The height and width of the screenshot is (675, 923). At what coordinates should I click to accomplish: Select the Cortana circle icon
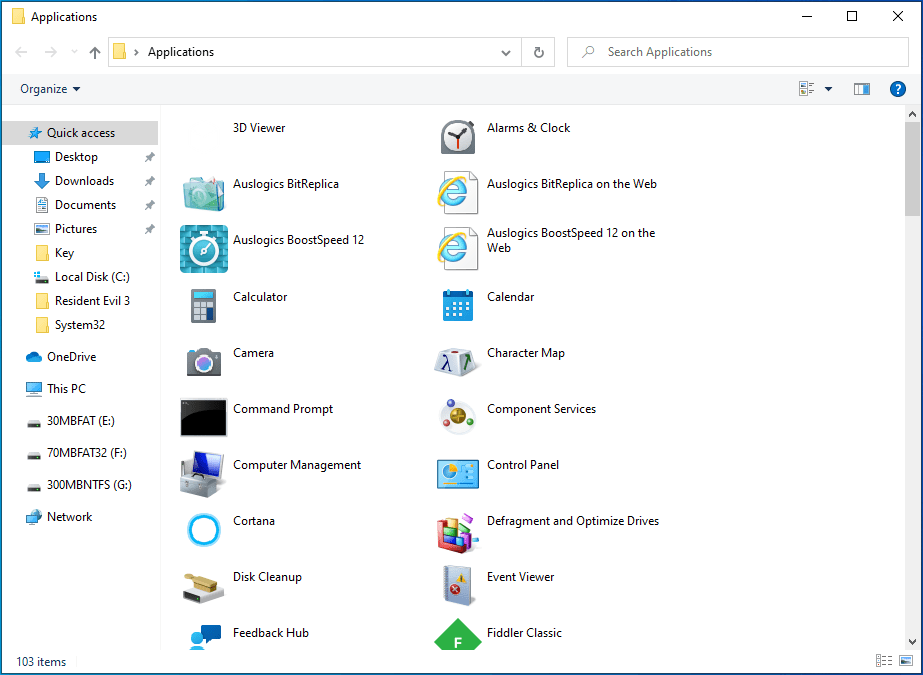pyautogui.click(x=204, y=529)
